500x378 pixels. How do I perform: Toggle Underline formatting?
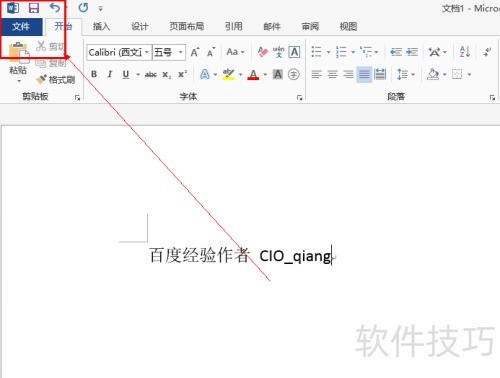126,74
